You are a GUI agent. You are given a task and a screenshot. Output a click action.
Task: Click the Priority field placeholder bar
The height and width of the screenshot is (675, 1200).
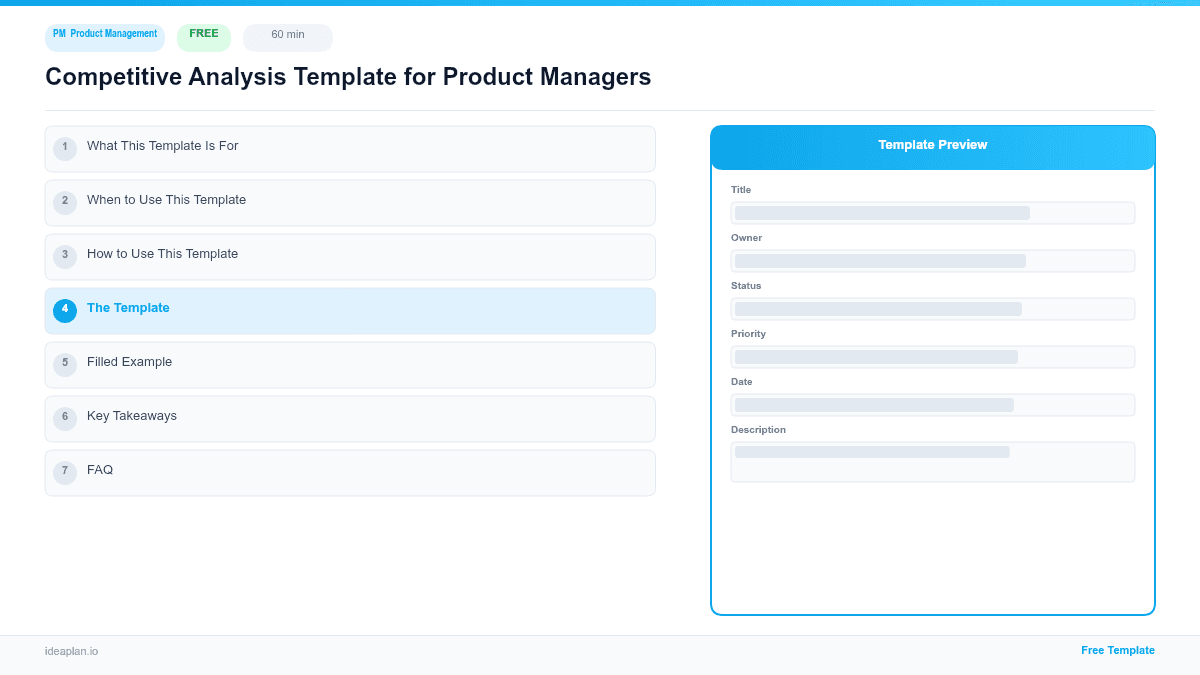(932, 356)
